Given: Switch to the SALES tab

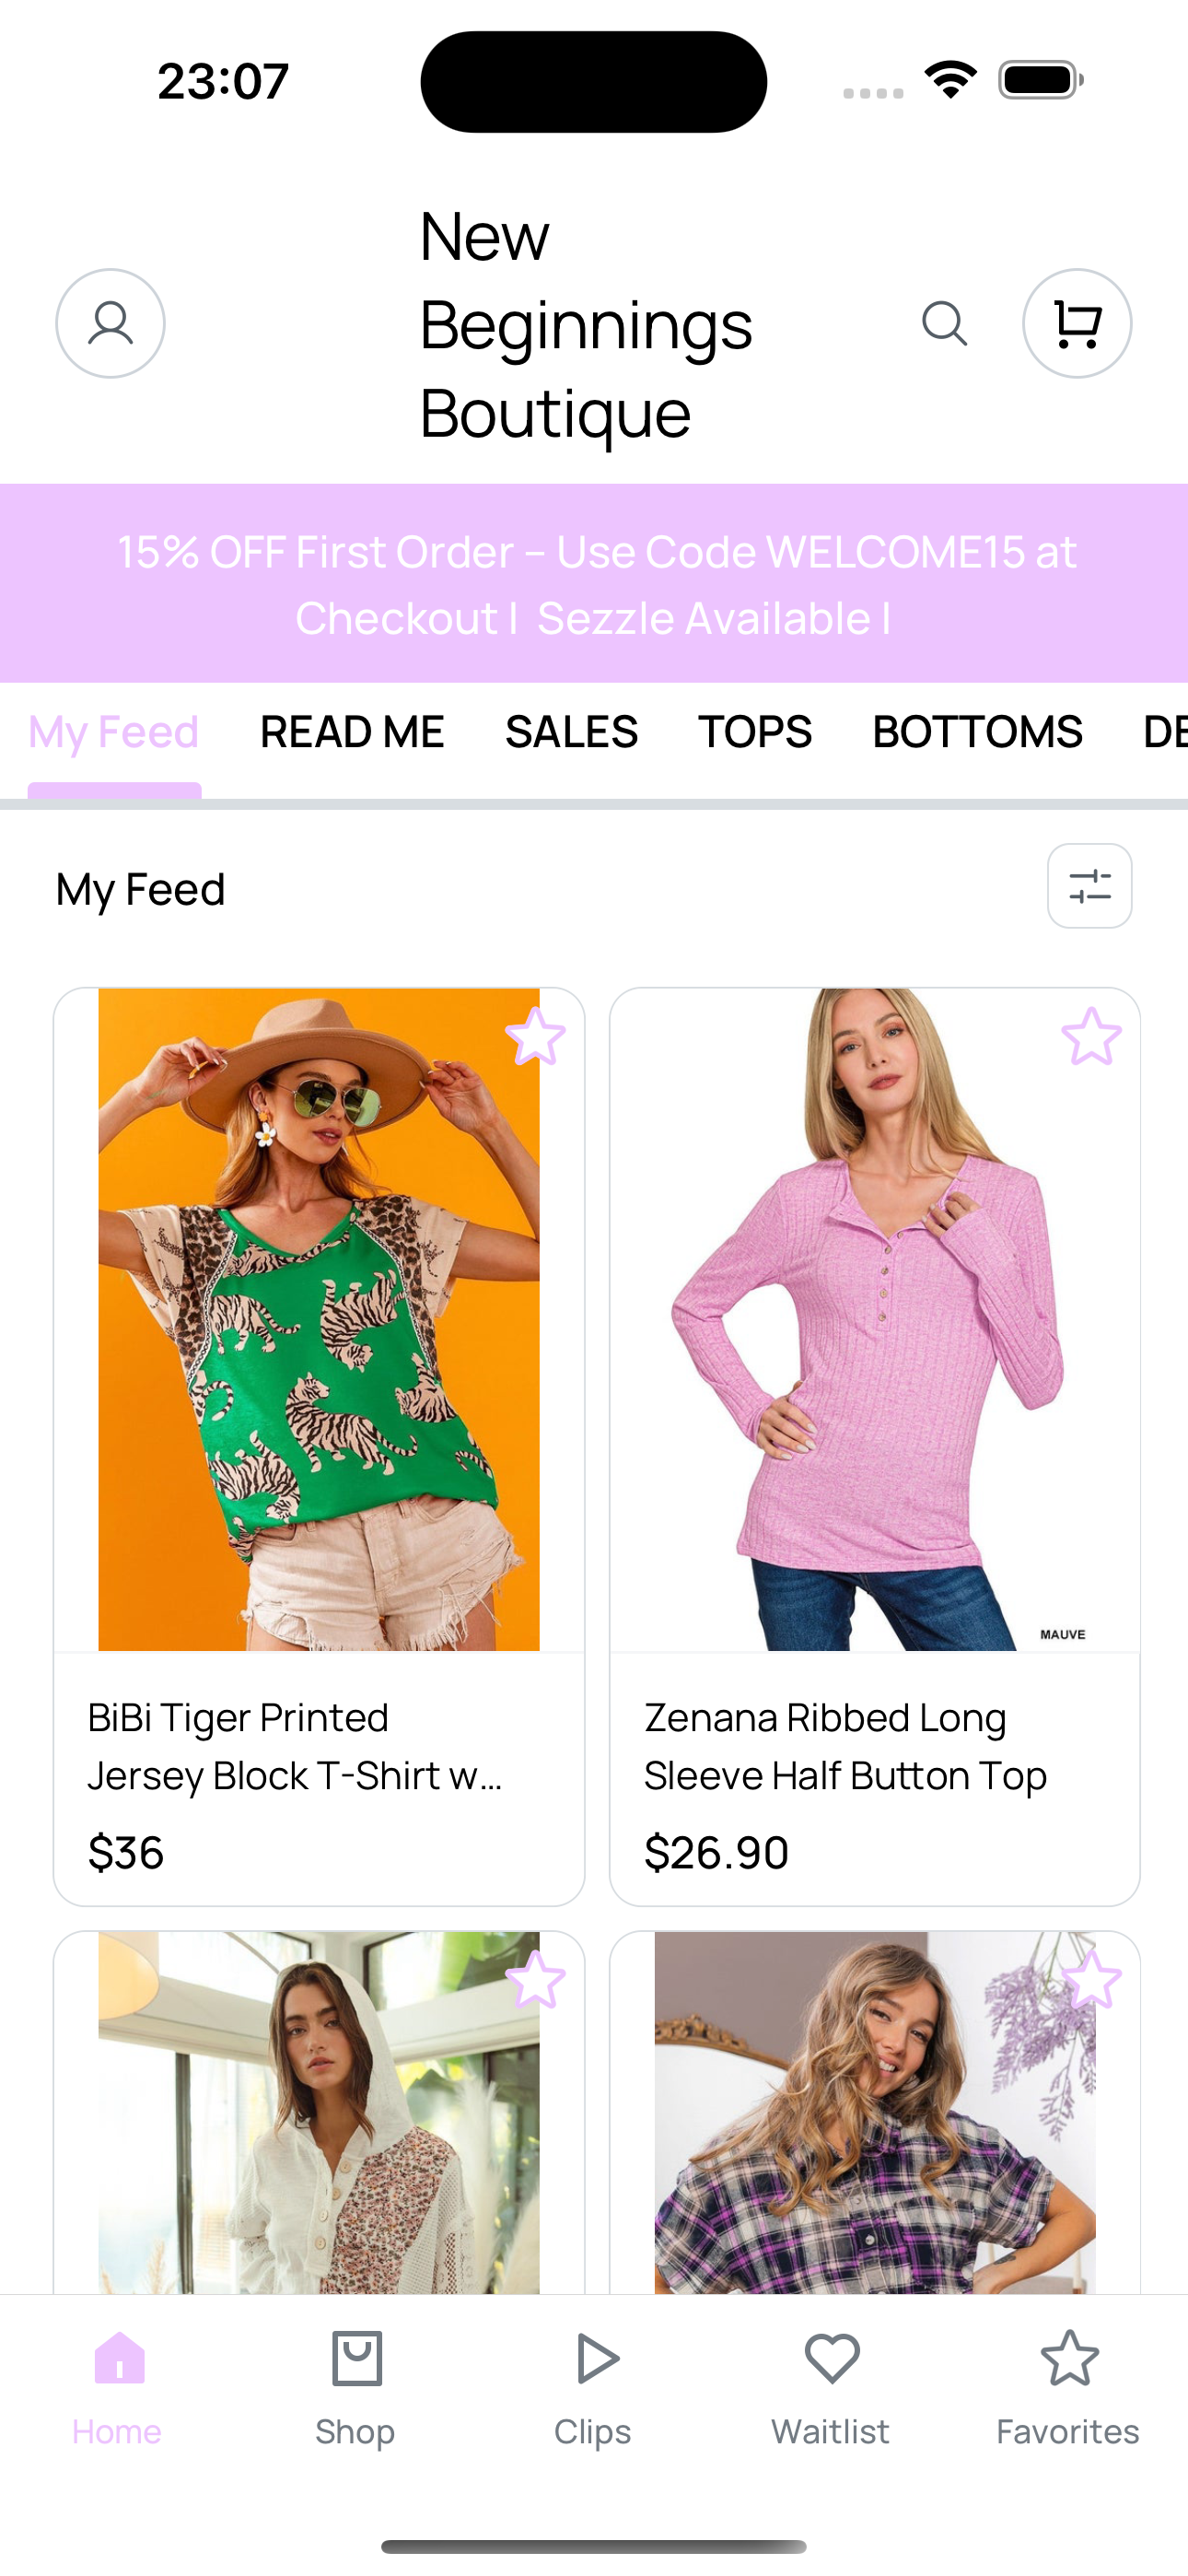Looking at the screenshot, I should 571,732.
